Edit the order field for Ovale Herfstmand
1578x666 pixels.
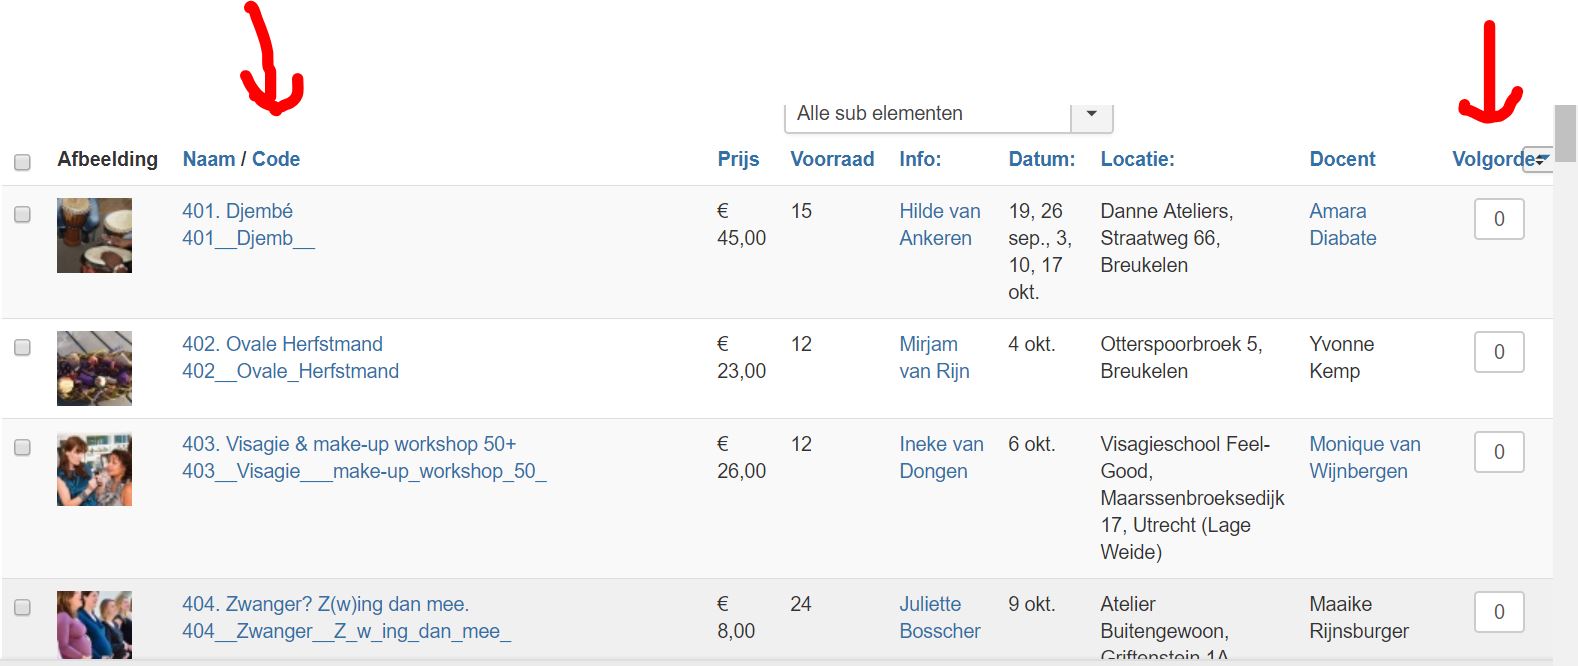[x=1498, y=352]
